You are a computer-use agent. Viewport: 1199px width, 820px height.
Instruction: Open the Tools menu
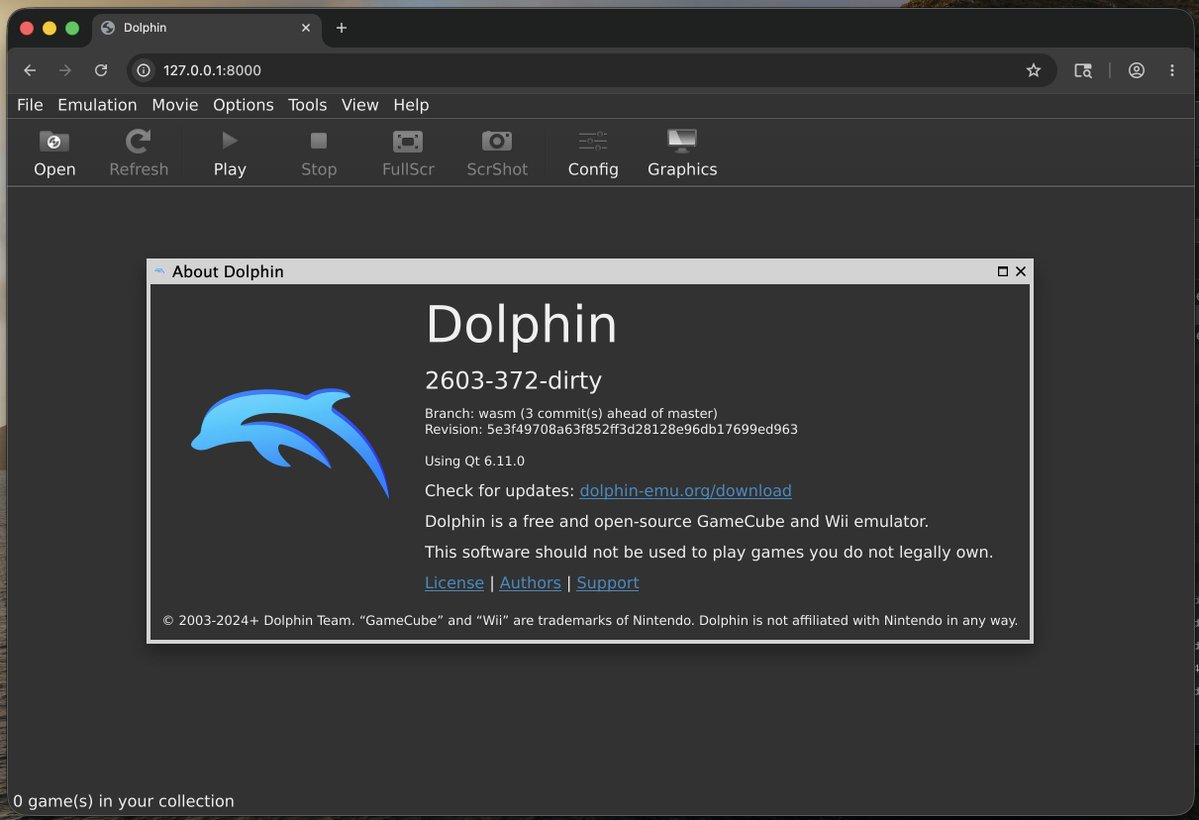307,105
